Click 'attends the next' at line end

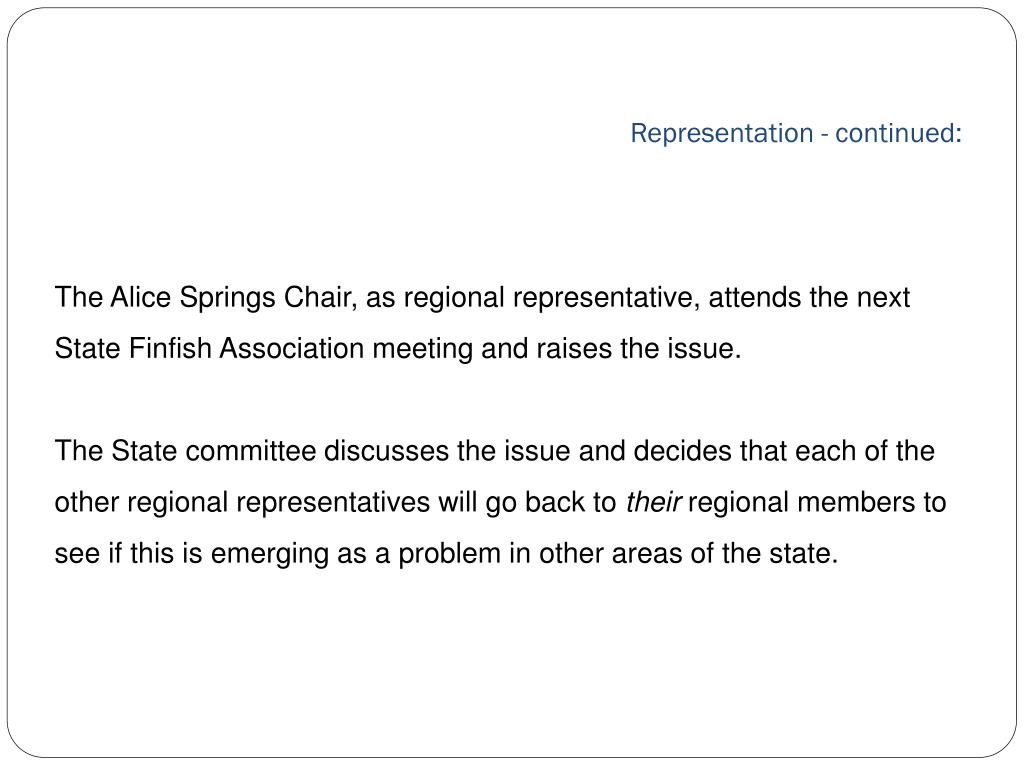pos(809,298)
